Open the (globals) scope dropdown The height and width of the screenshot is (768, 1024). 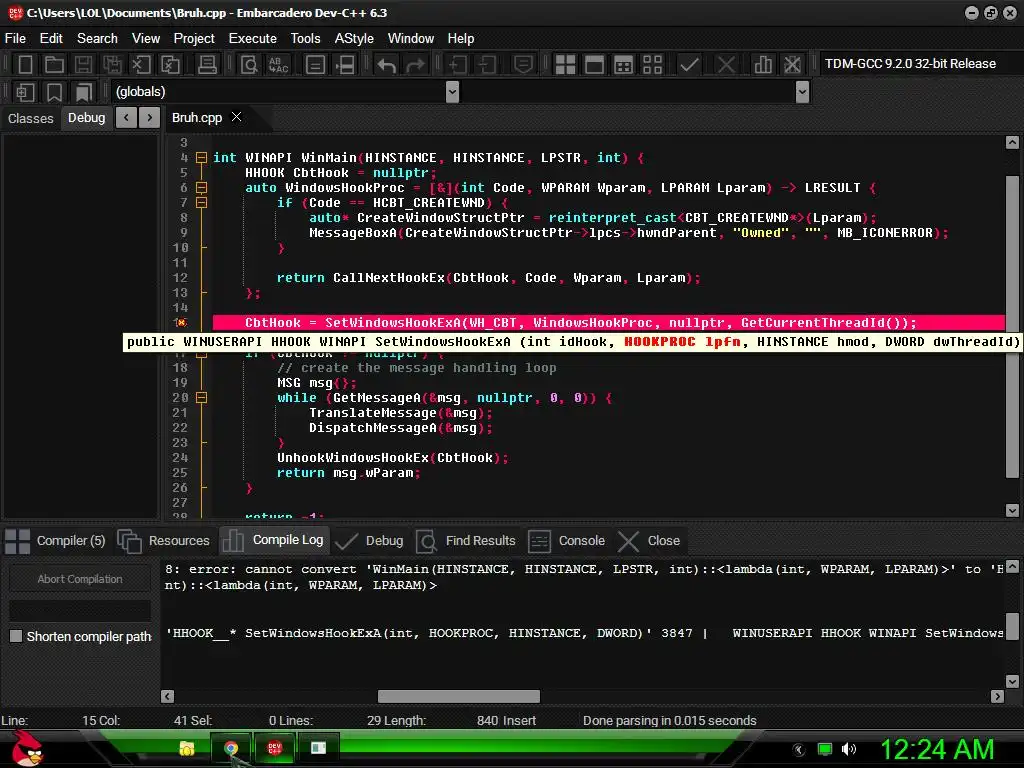[452, 92]
